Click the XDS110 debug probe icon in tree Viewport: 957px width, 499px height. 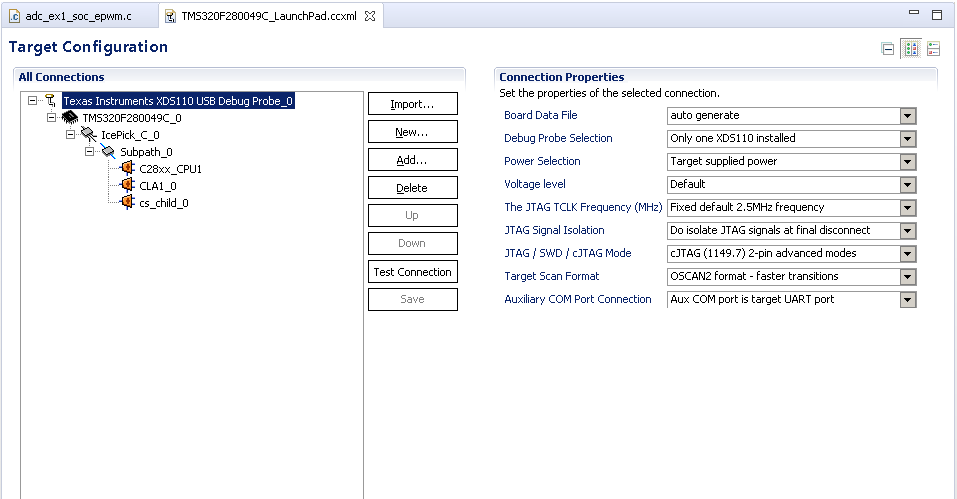point(51,101)
